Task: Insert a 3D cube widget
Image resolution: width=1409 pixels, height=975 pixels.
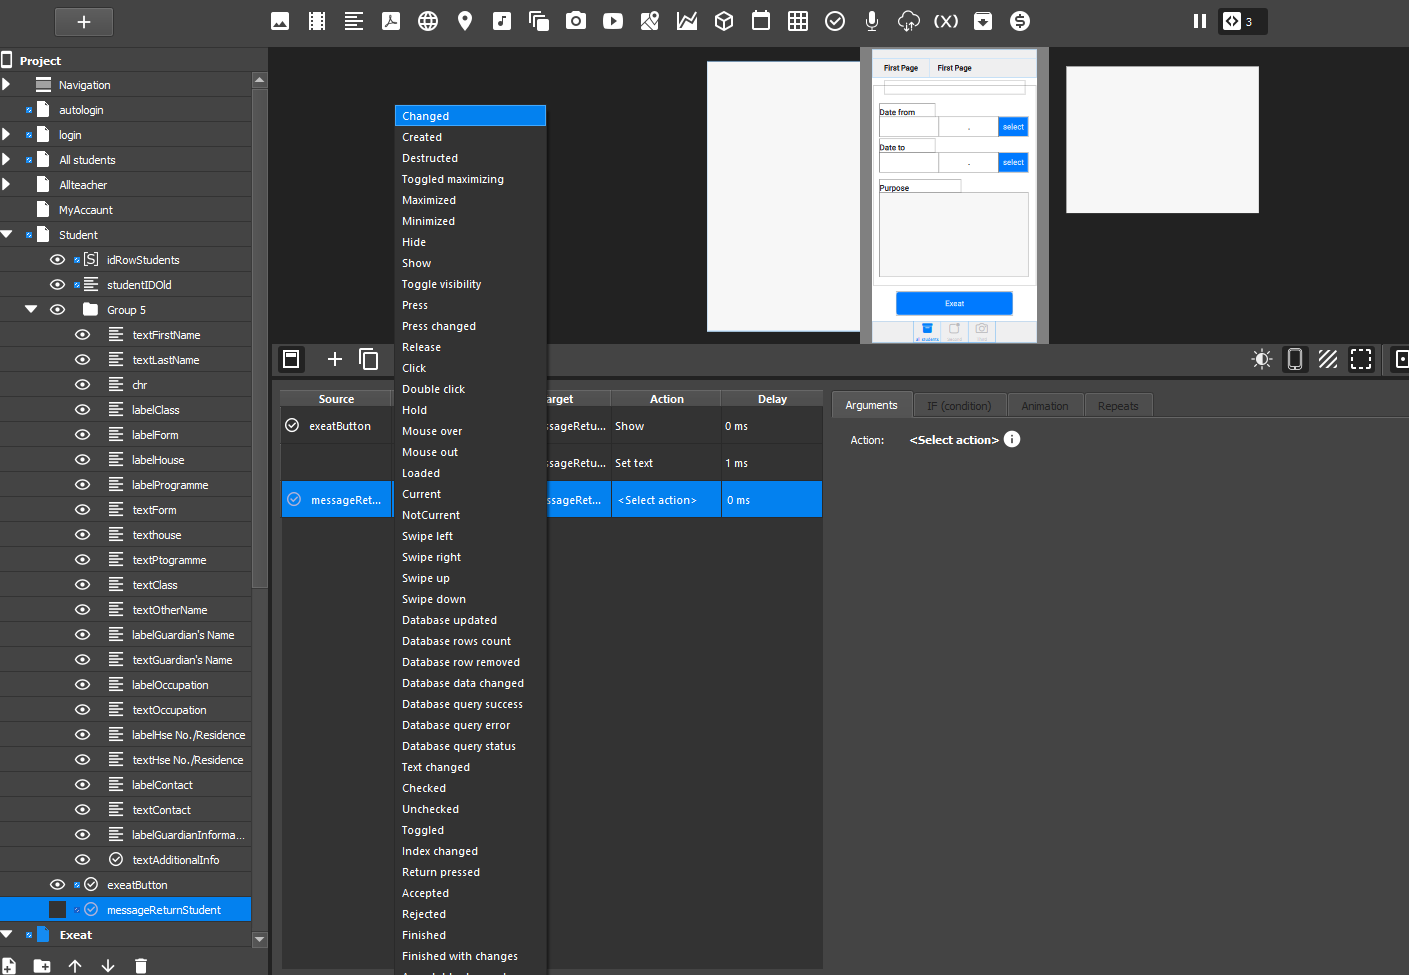Action: tap(724, 21)
